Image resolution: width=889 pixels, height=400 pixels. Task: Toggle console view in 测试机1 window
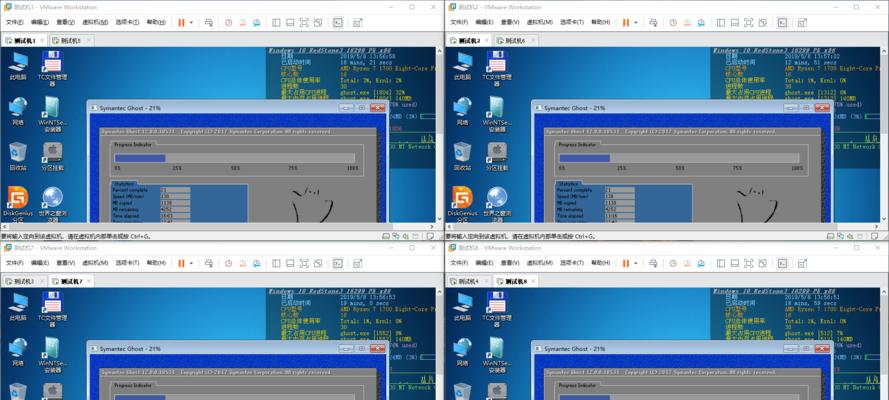[338, 23]
